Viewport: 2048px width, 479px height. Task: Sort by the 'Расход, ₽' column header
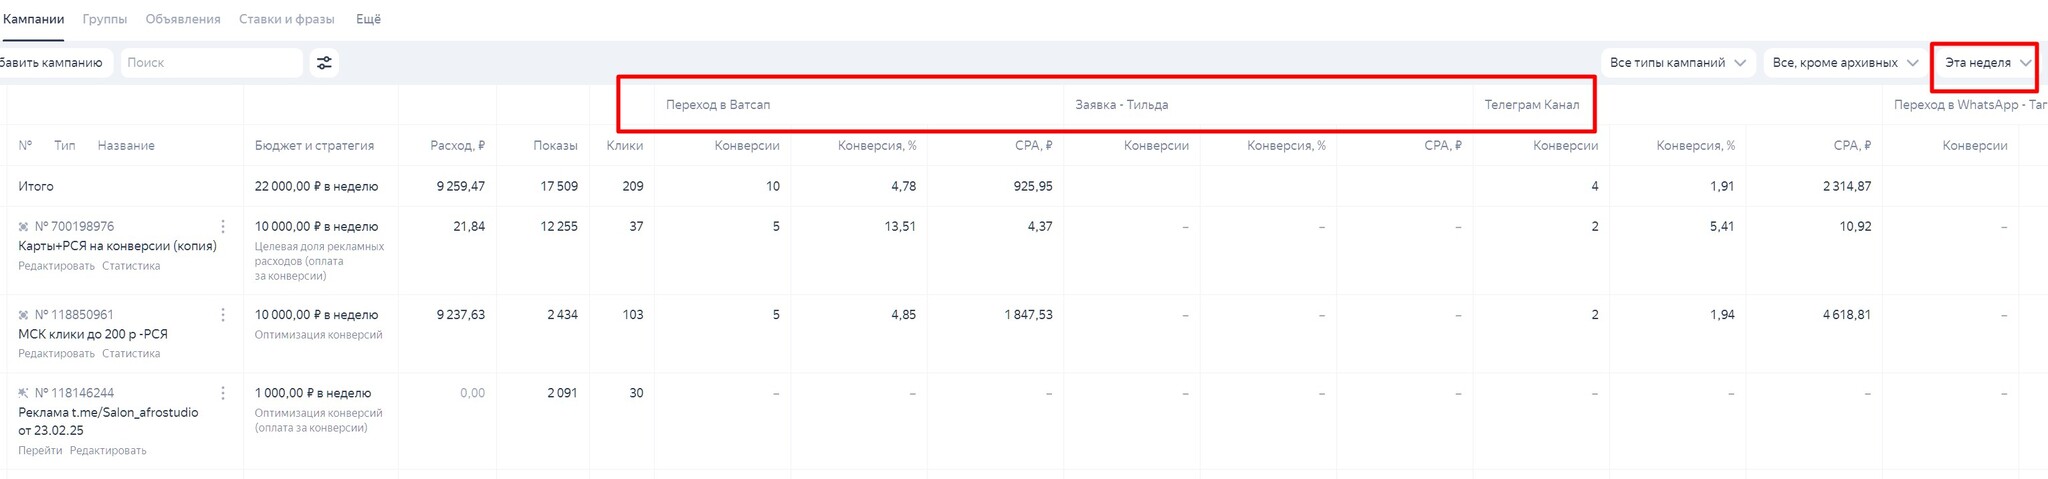[x=457, y=146]
